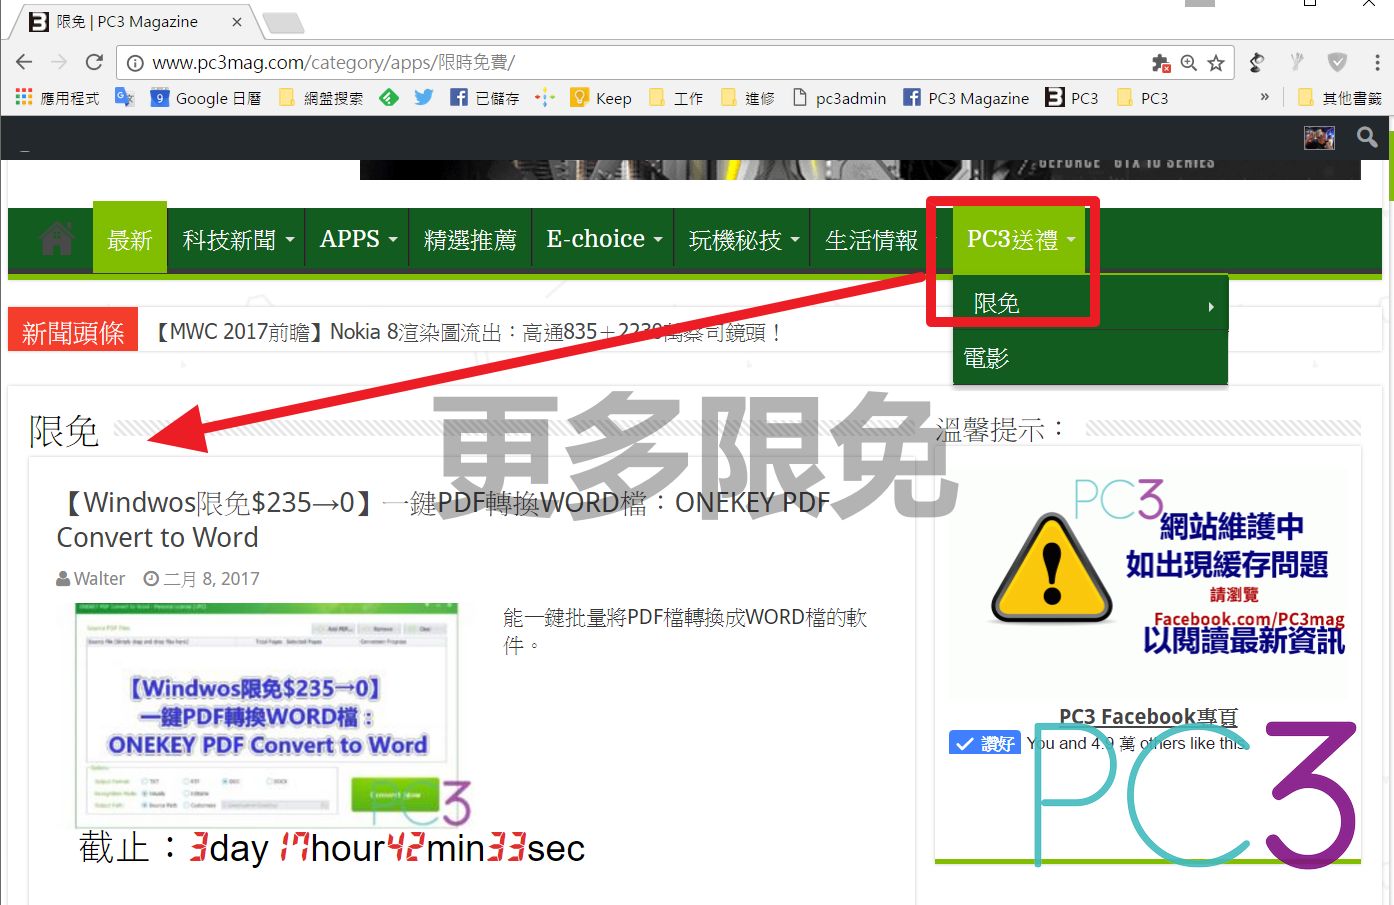Viewport: 1394px width, 905px height.
Task: Open a new browser tab
Action: point(282,23)
